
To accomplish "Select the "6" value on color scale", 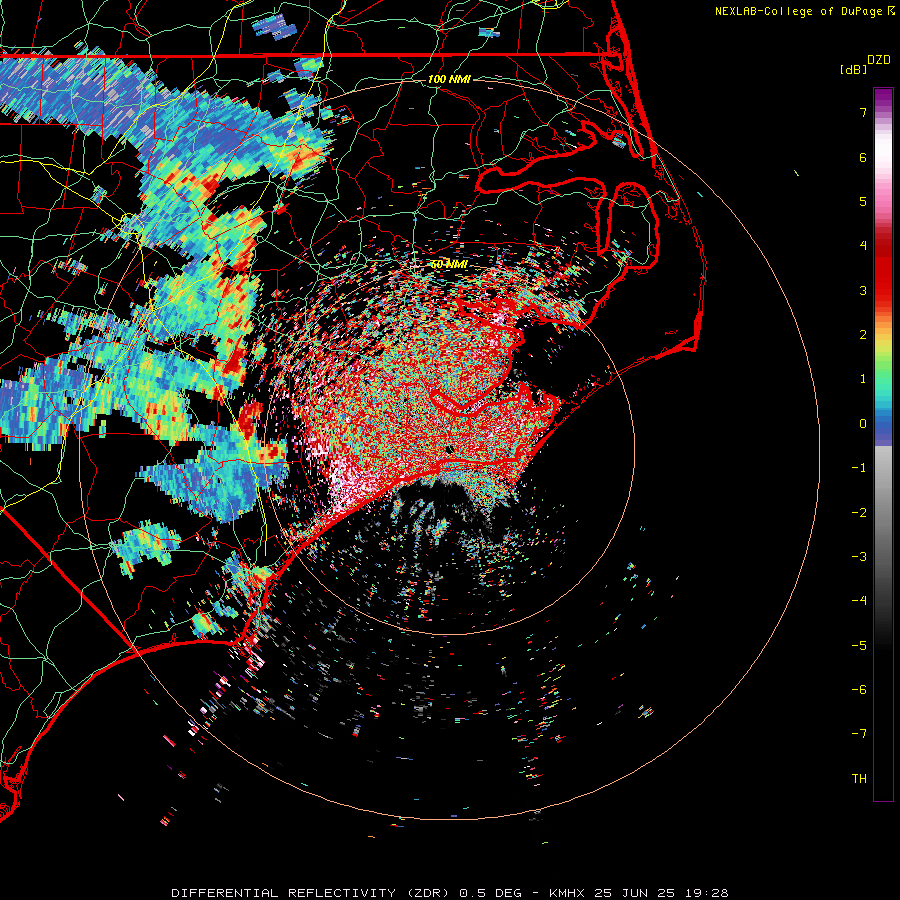I will pyautogui.click(x=863, y=157).
